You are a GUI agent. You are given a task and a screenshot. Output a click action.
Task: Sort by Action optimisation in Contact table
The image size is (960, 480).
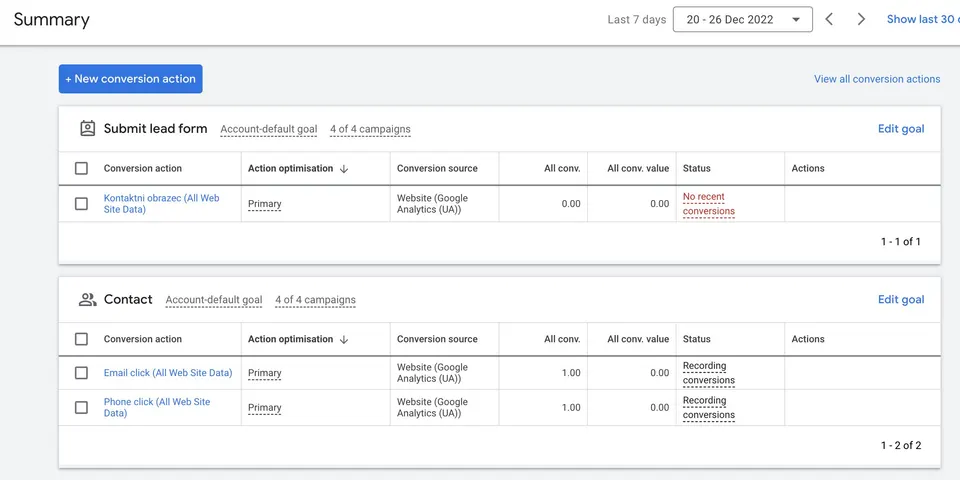point(290,339)
